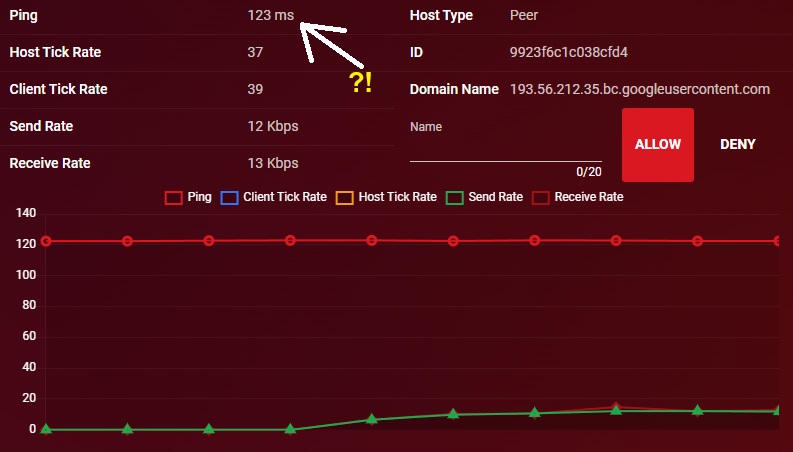Click the raised Receive Rate peak marker
This screenshot has height=452, width=793.
pyautogui.click(x=616, y=407)
